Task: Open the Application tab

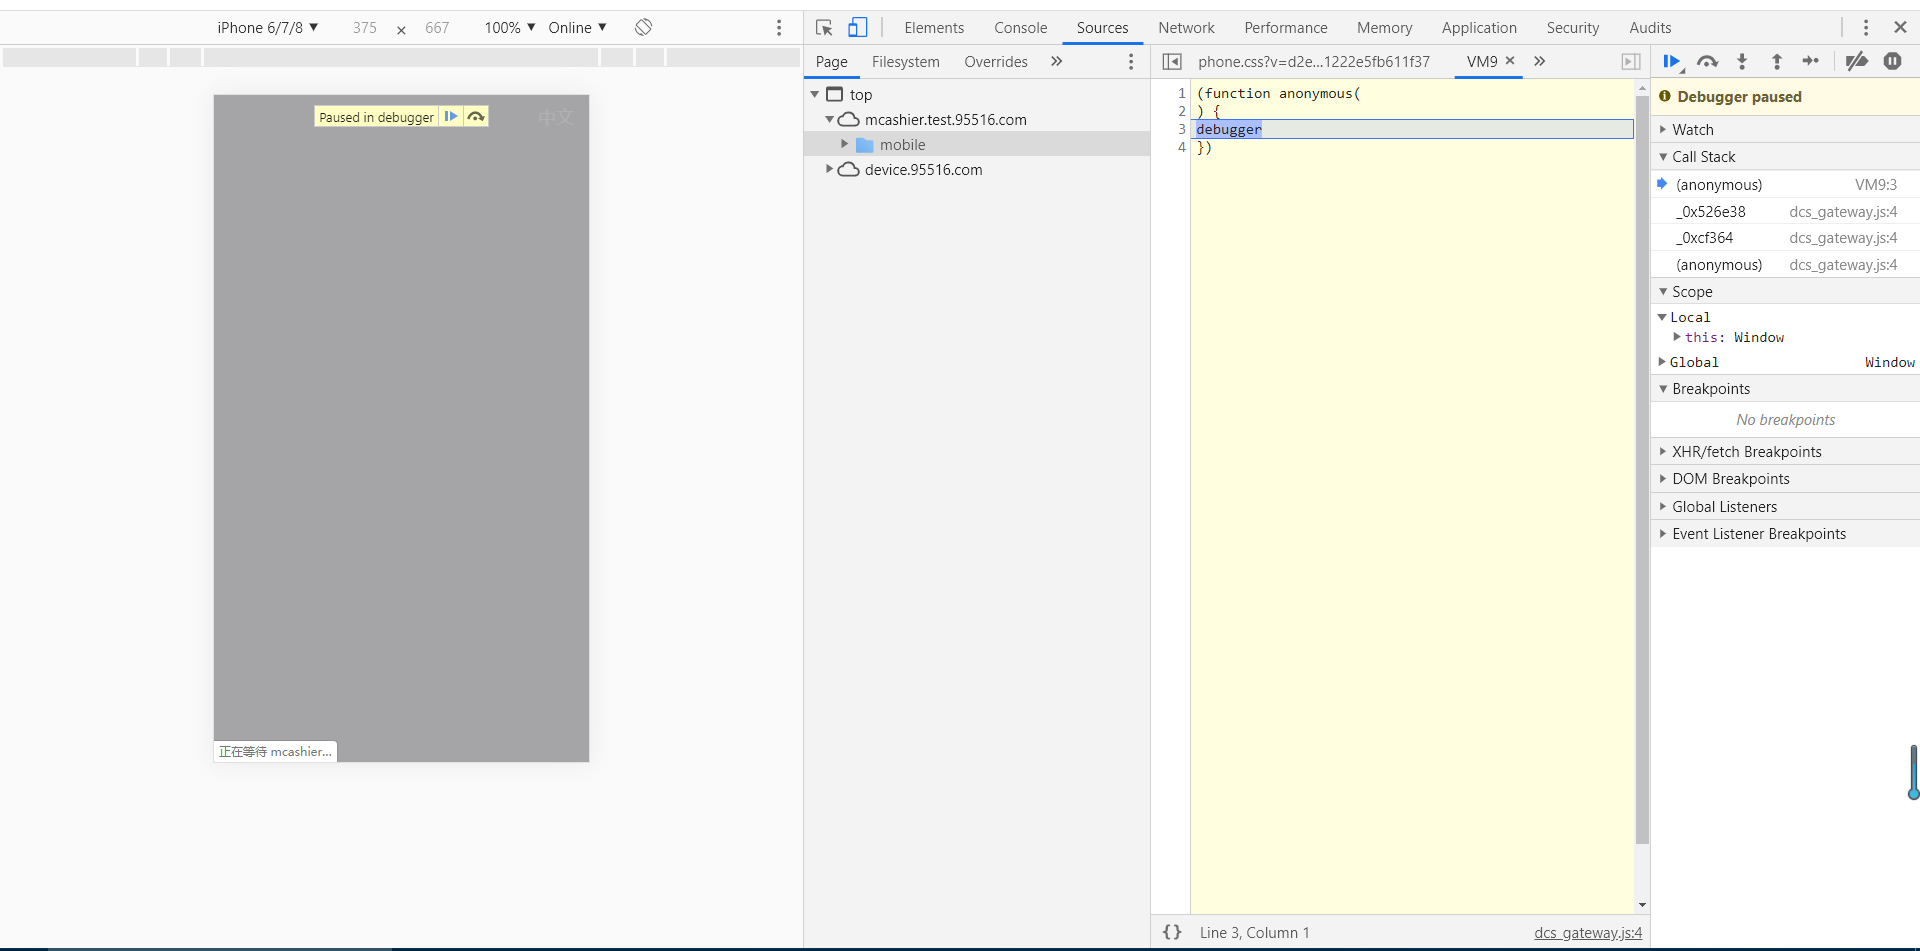Action: 1479,28
